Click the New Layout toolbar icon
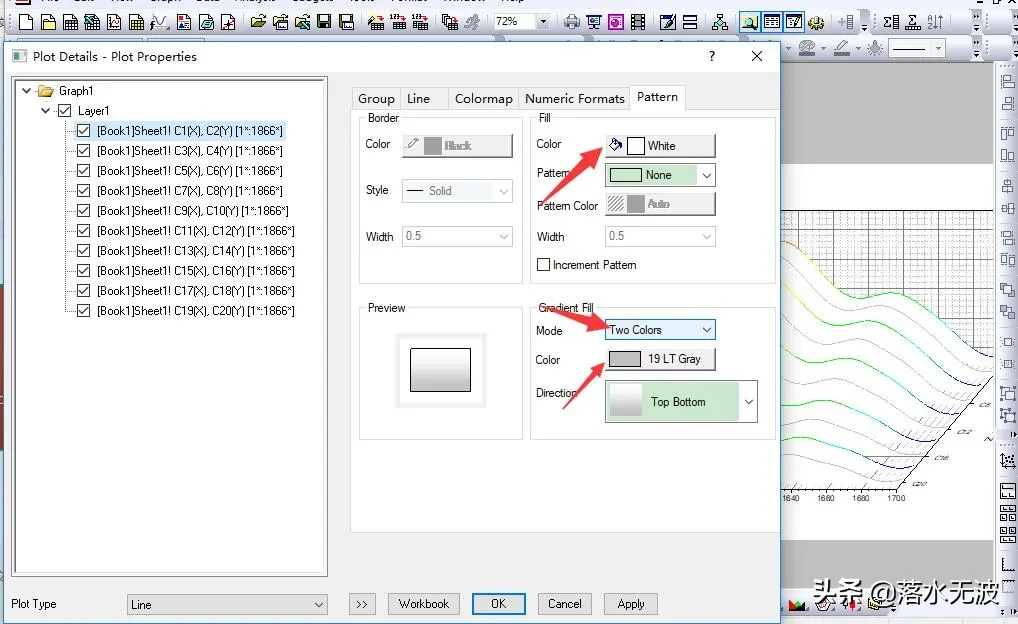Viewport: 1018px width, 624px height. tap(184, 22)
